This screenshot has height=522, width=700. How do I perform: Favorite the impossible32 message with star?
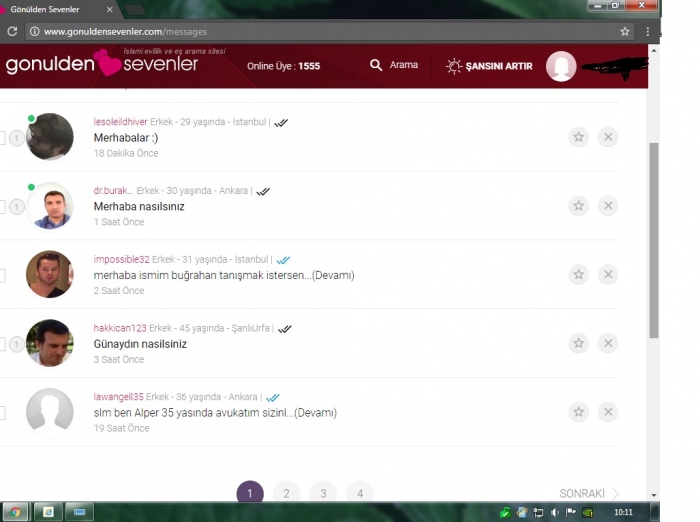(x=578, y=274)
